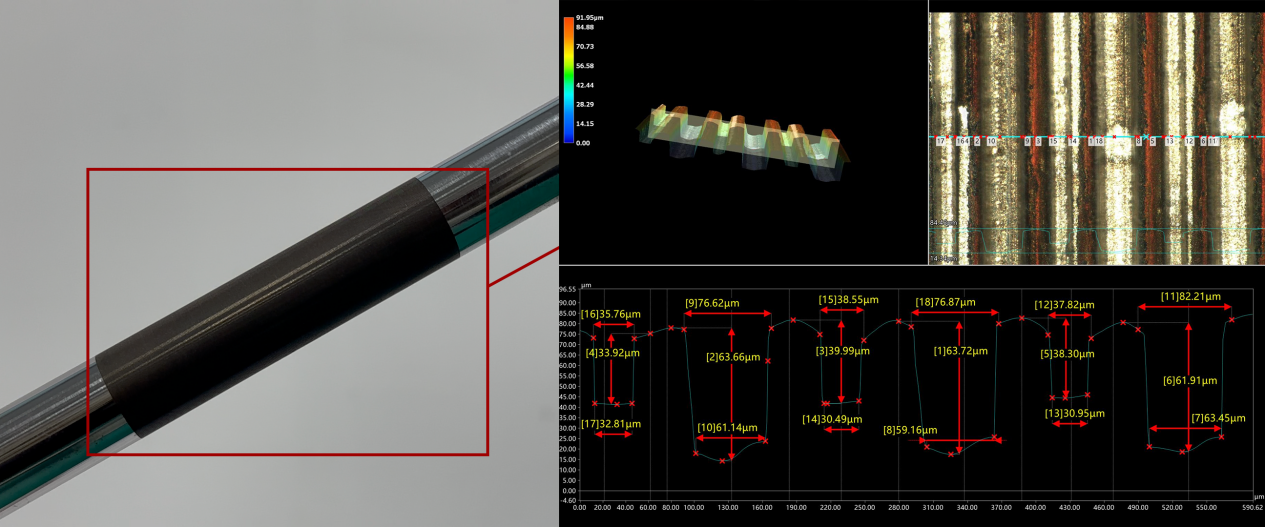Click point marker 11 on the micrograph line
The width and height of the screenshot is (1265, 527).
tap(1214, 141)
